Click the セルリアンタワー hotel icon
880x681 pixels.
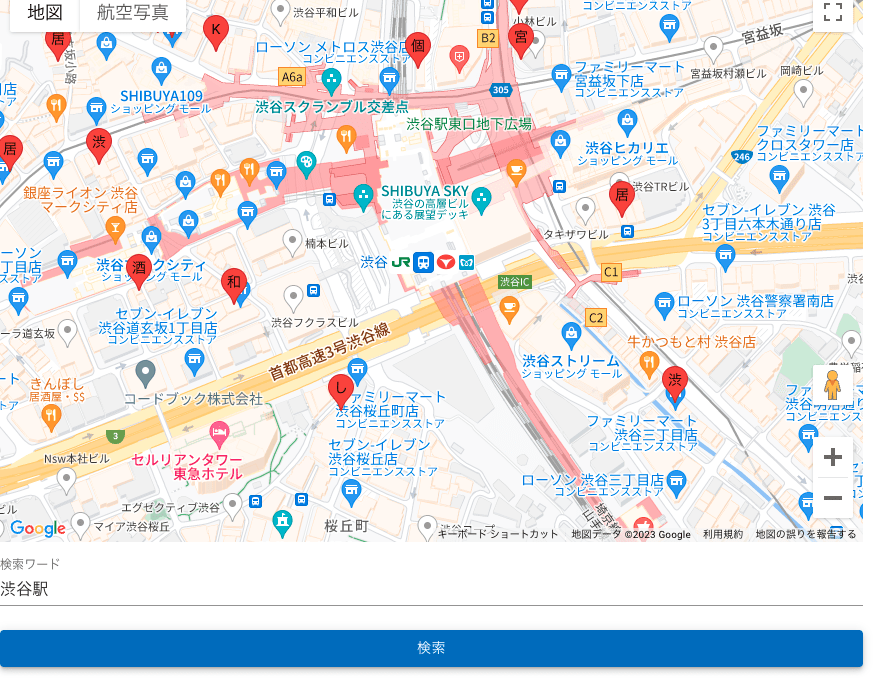[219, 434]
